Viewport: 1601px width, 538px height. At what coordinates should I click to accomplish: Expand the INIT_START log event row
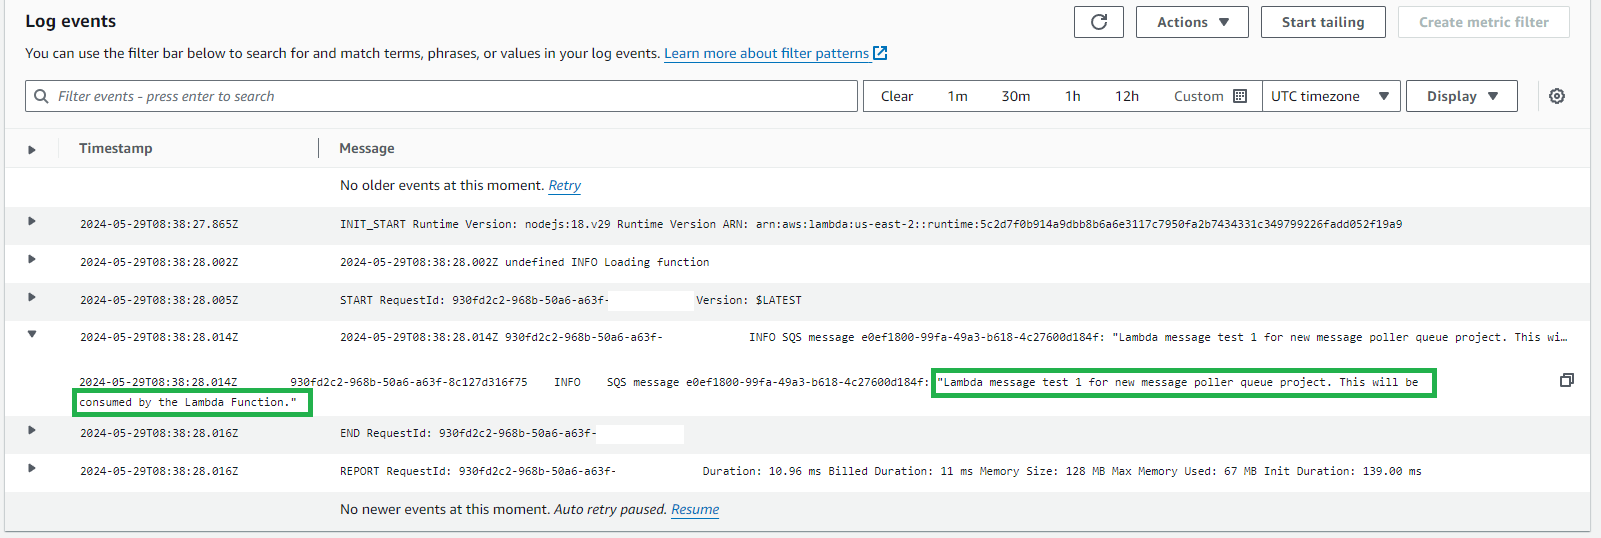[32, 221]
